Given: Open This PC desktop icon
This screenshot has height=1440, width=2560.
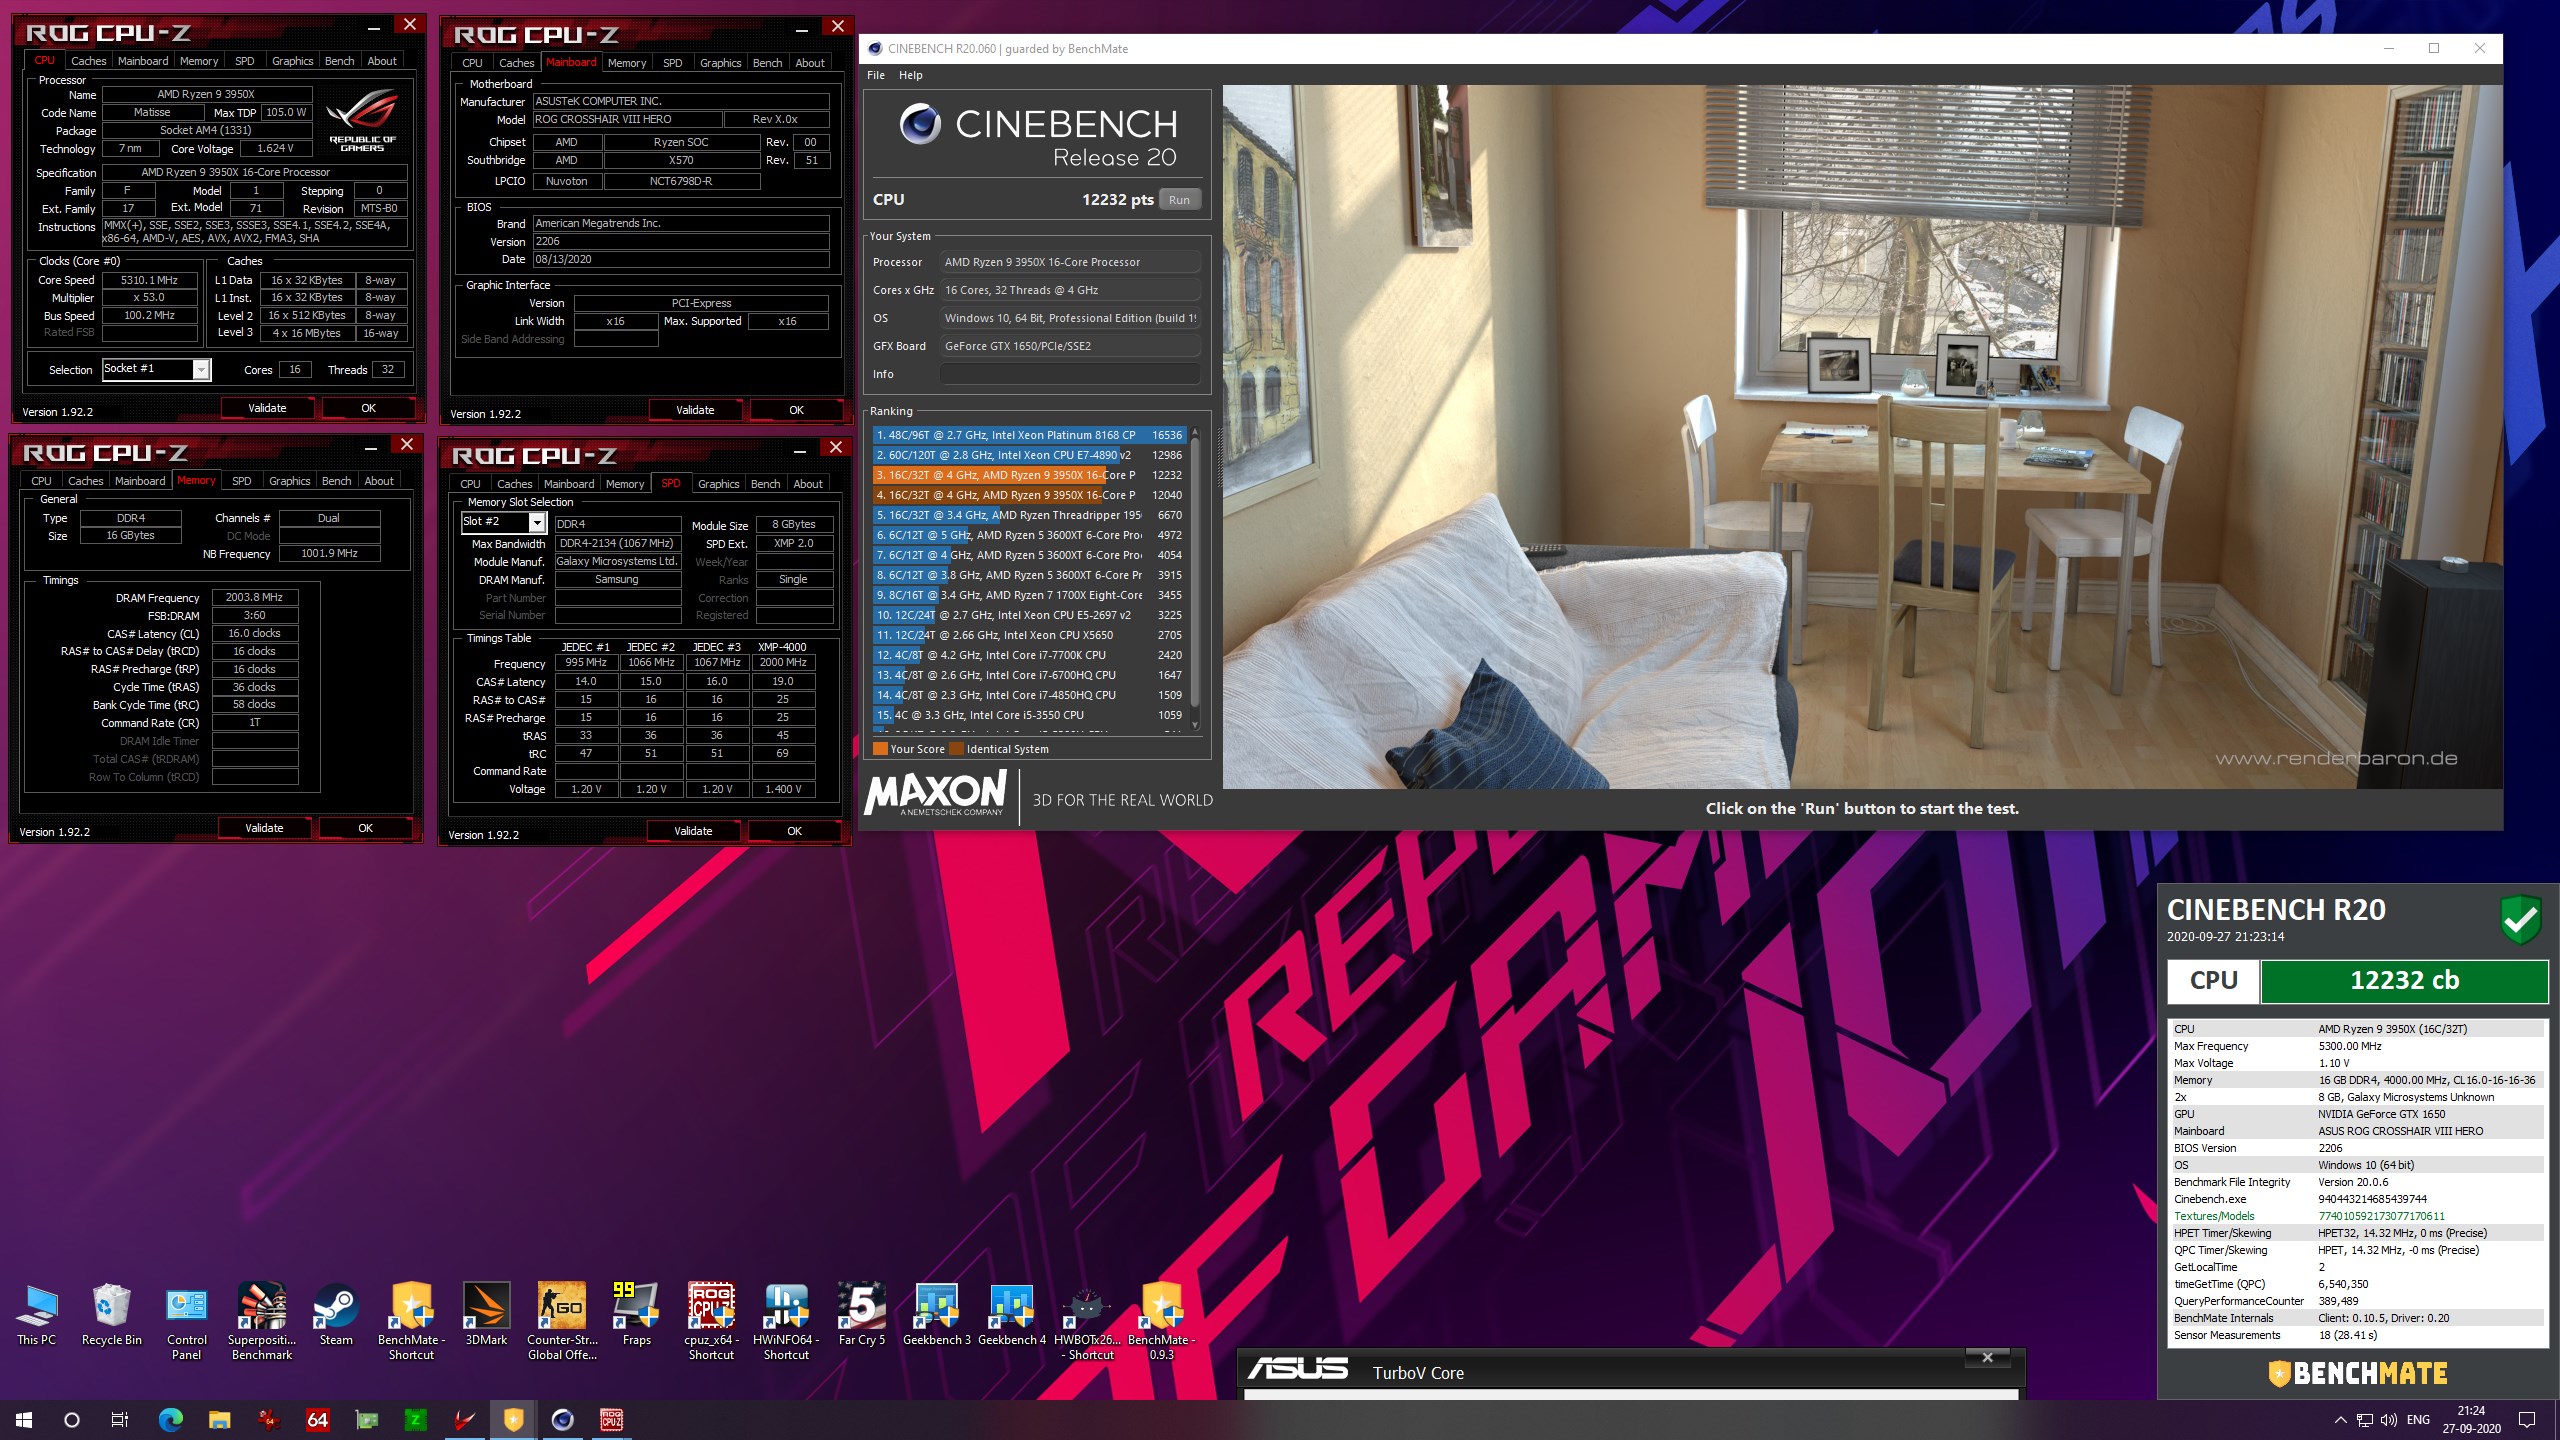Looking at the screenshot, I should pyautogui.click(x=37, y=1315).
